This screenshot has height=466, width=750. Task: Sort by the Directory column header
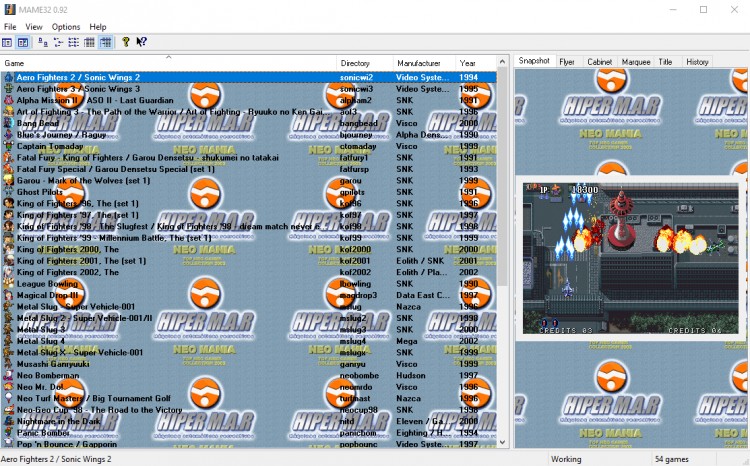pyautogui.click(x=364, y=63)
